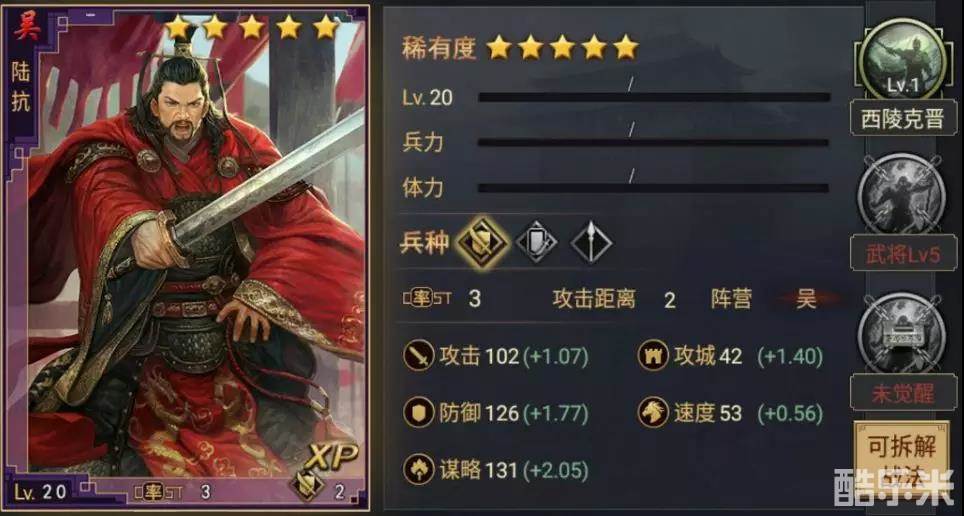Click the 未觉醒 awakening label
The width and height of the screenshot is (964, 516).
tap(903, 392)
